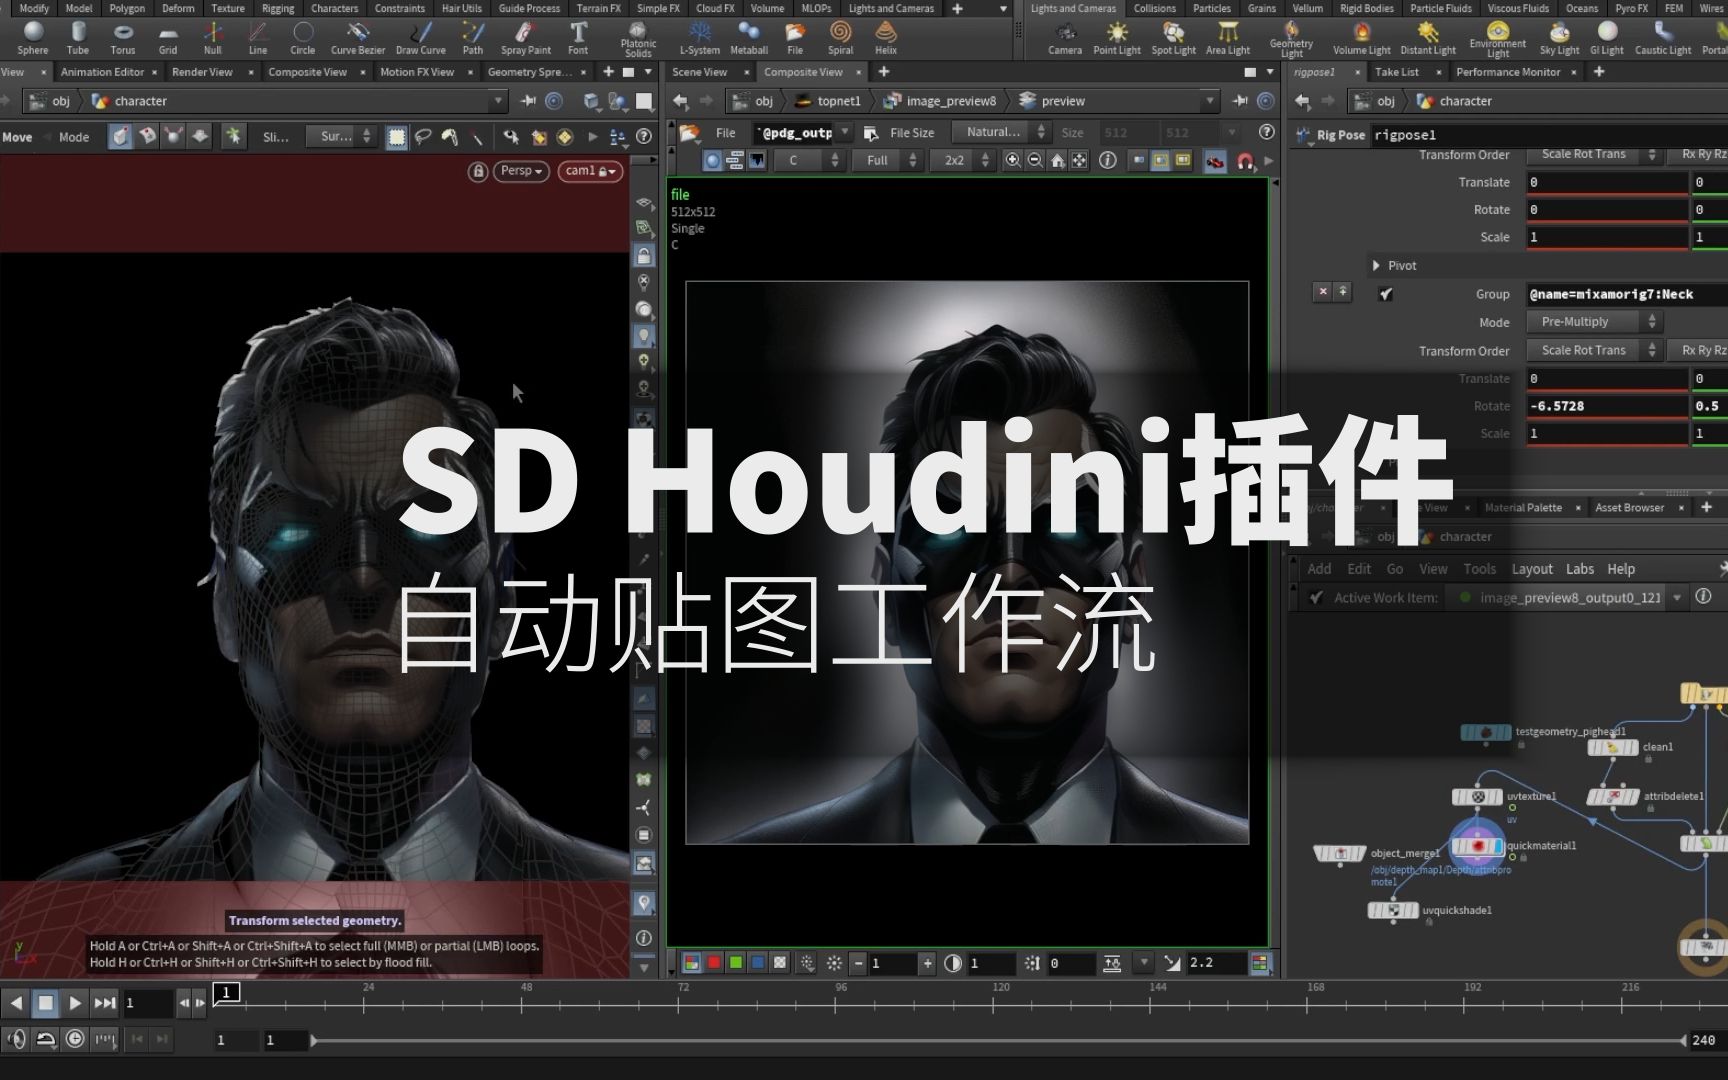
Task: Select the Line shelf tool
Action: pyautogui.click(x=257, y=38)
